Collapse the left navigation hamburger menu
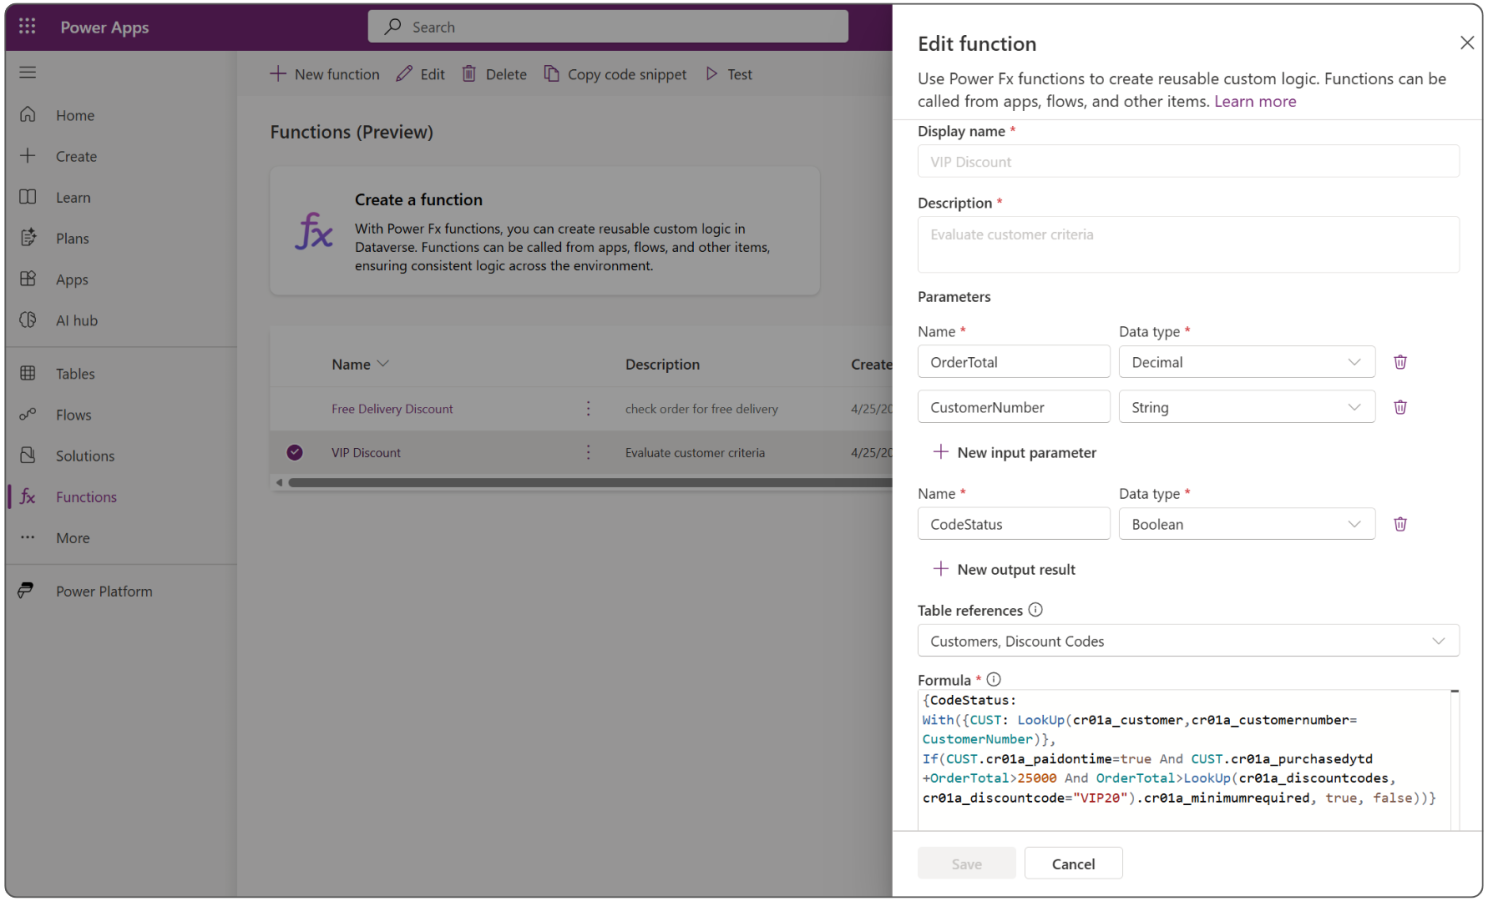The image size is (1488, 901). click(x=28, y=72)
